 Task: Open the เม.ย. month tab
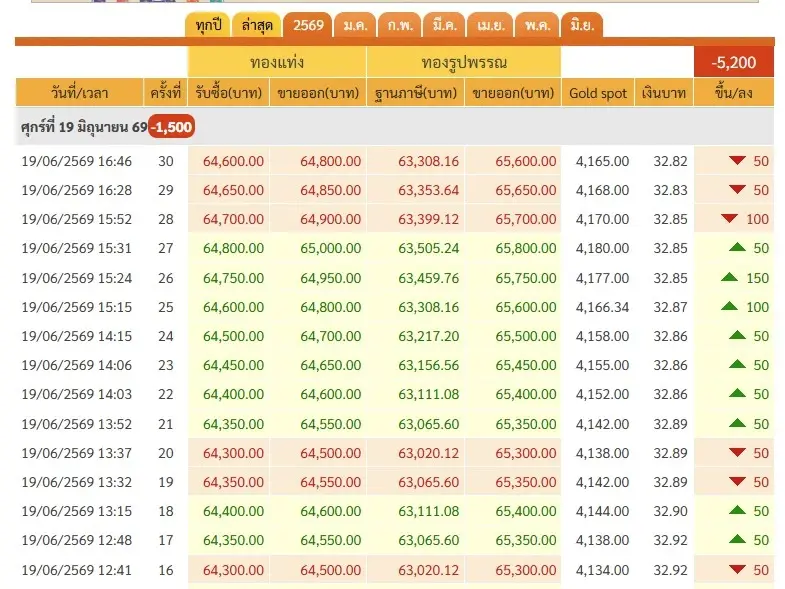tap(490, 25)
